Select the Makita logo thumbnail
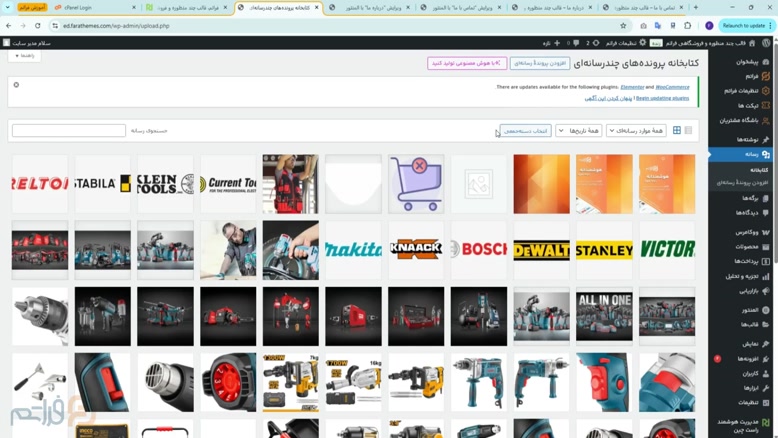The image size is (778, 438). (353, 250)
